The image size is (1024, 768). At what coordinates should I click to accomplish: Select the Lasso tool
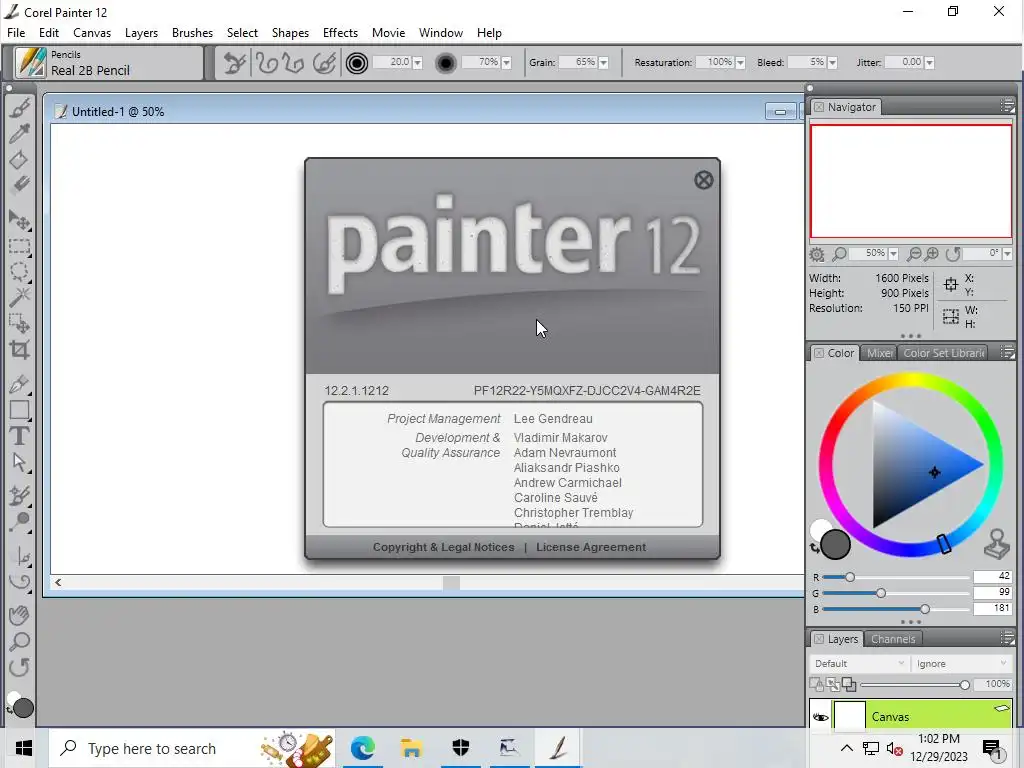pyautogui.click(x=20, y=272)
